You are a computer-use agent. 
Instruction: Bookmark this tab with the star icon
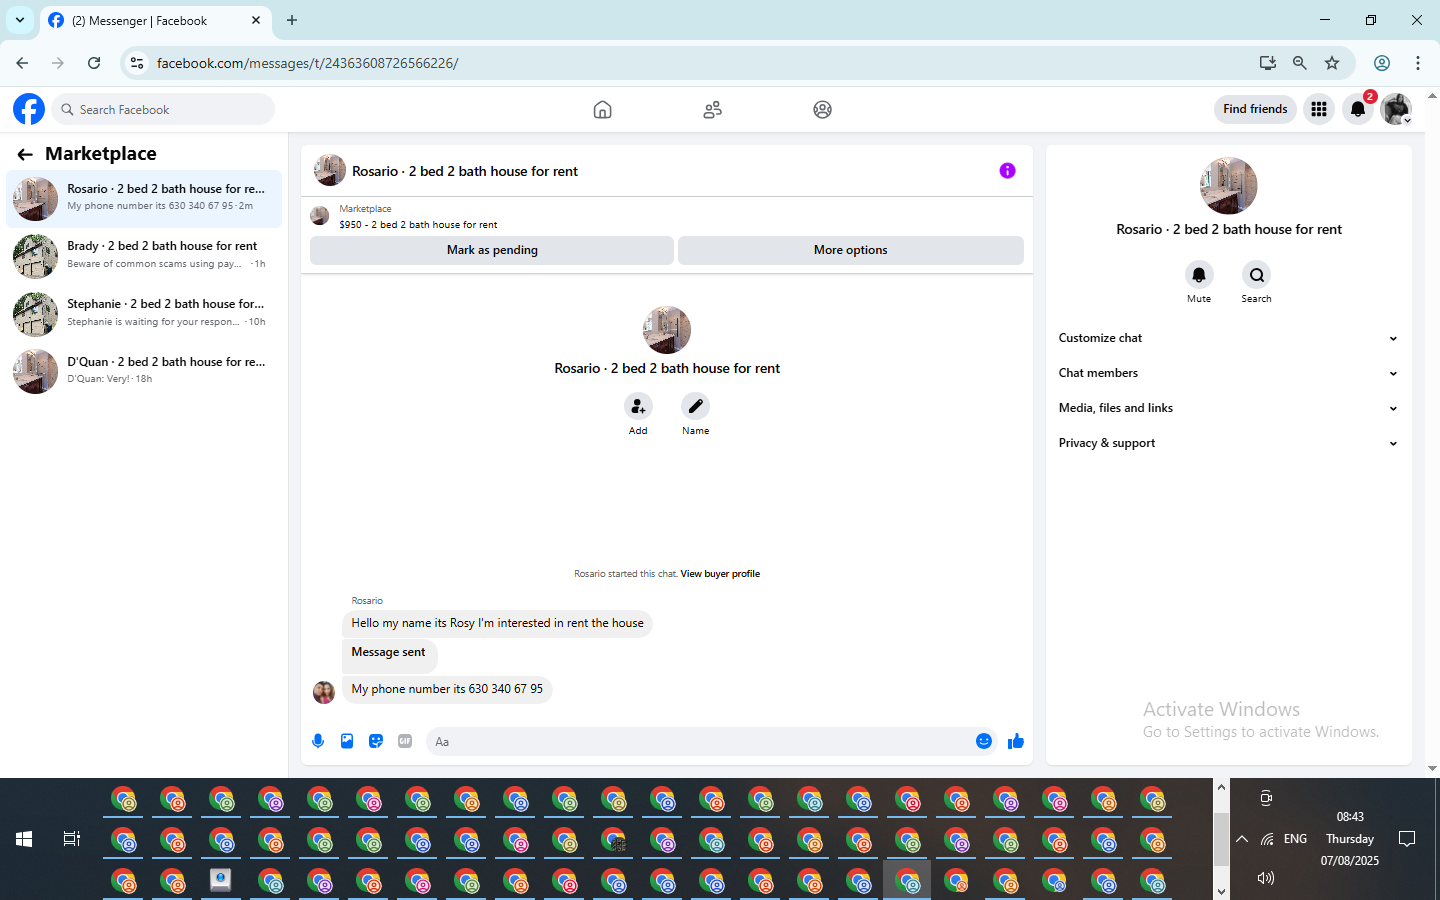[1332, 63]
